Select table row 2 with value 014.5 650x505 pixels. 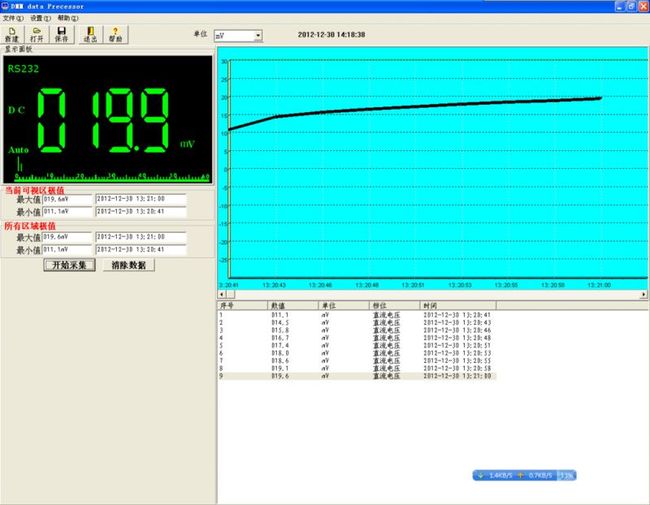(357, 323)
